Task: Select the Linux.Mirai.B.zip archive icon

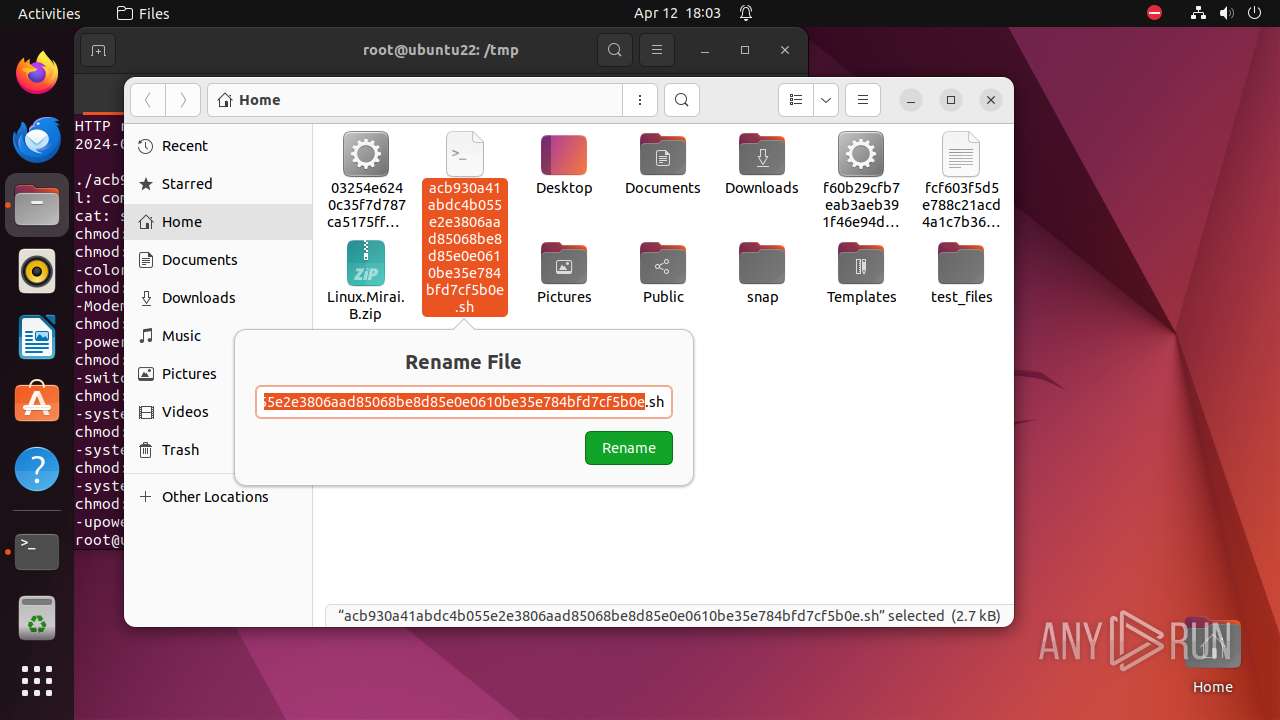Action: coord(366,263)
